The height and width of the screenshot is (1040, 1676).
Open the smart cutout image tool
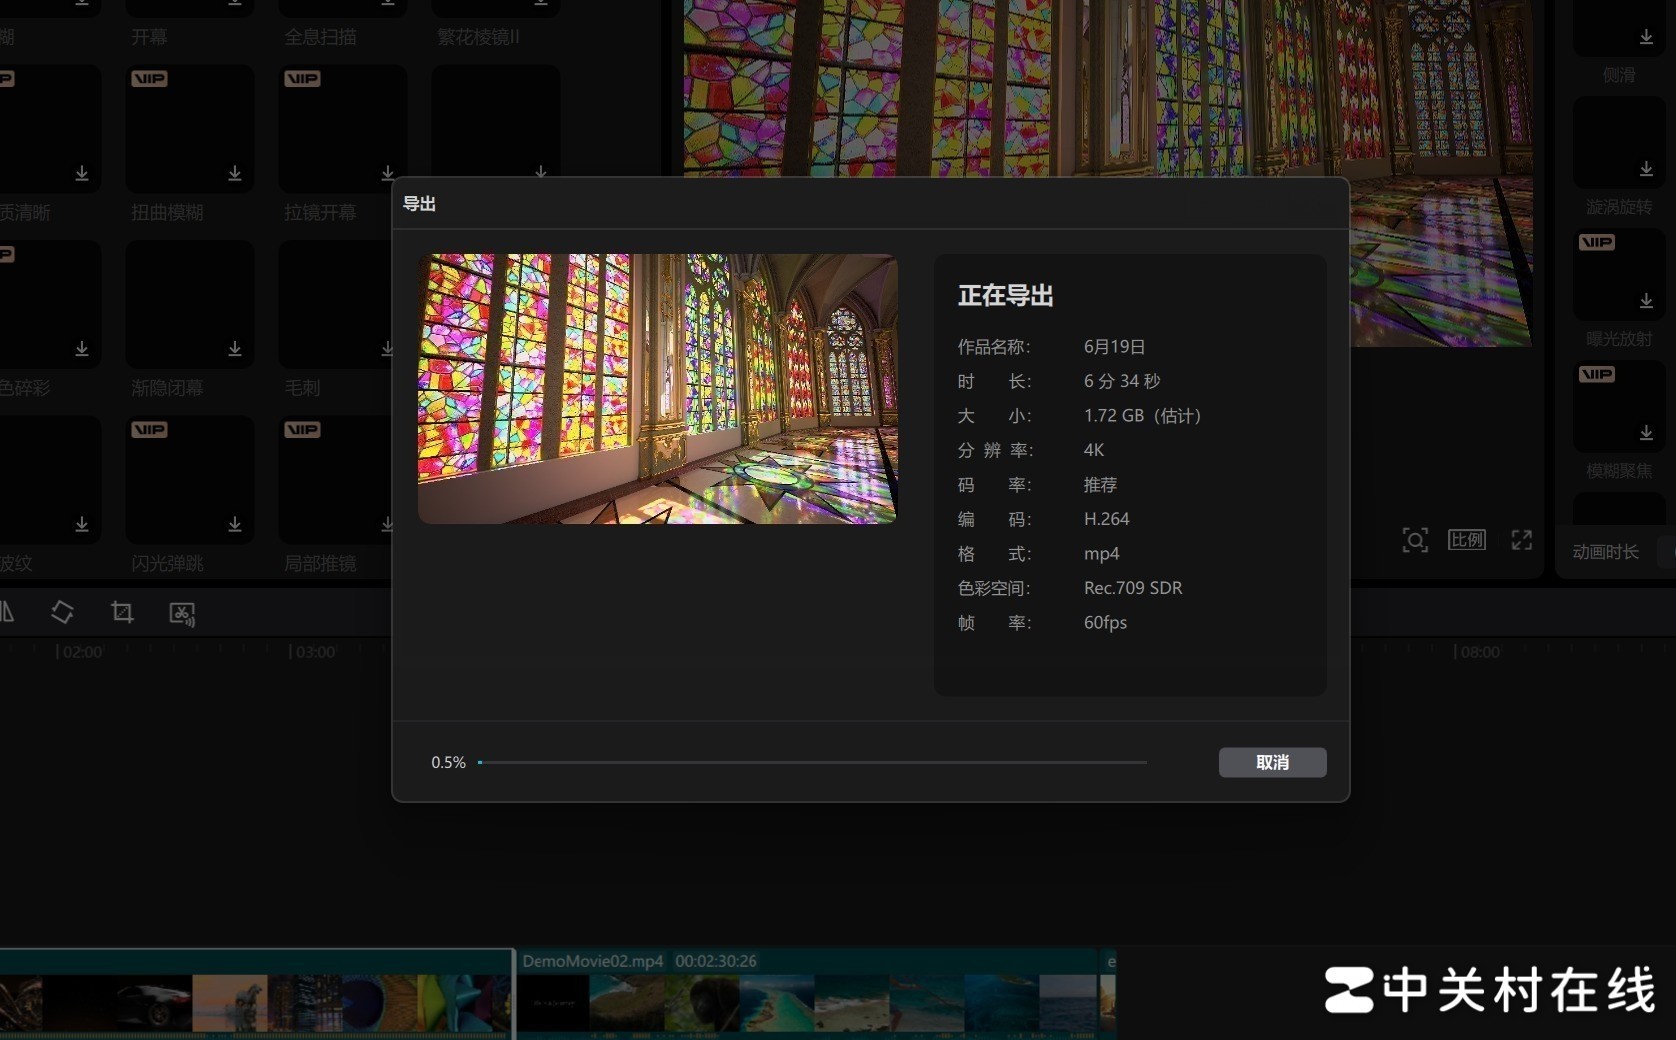click(182, 613)
